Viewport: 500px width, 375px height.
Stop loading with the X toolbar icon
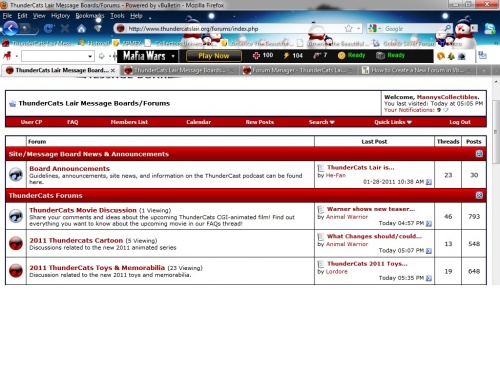click(65, 29)
